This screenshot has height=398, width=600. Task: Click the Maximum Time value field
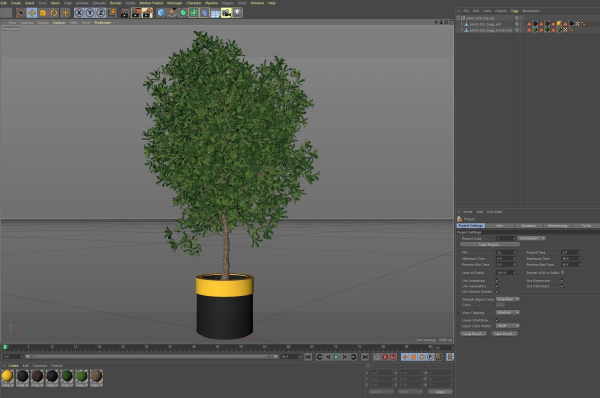571,259
